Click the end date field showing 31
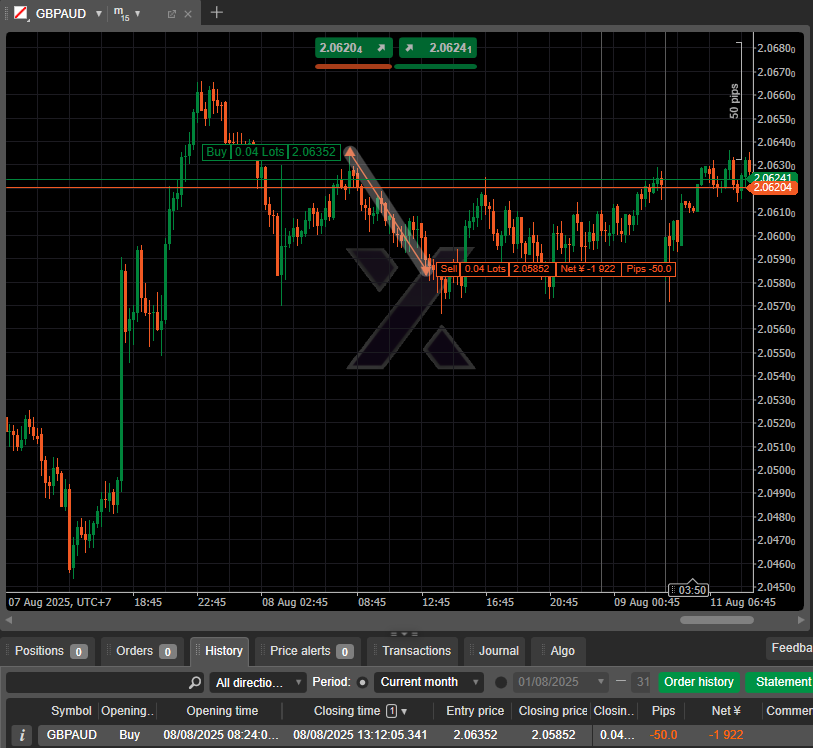813x748 pixels. [x=641, y=682]
